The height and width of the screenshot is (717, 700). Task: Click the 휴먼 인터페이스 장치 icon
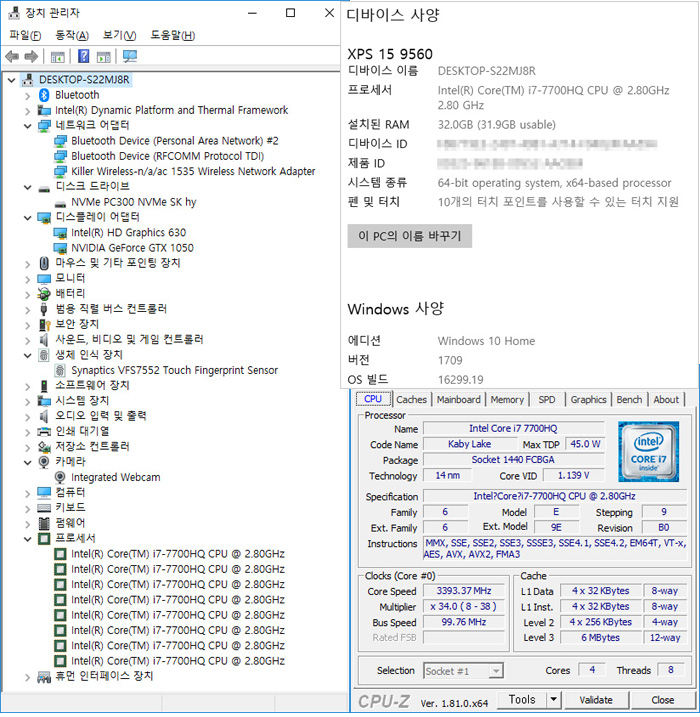point(44,677)
